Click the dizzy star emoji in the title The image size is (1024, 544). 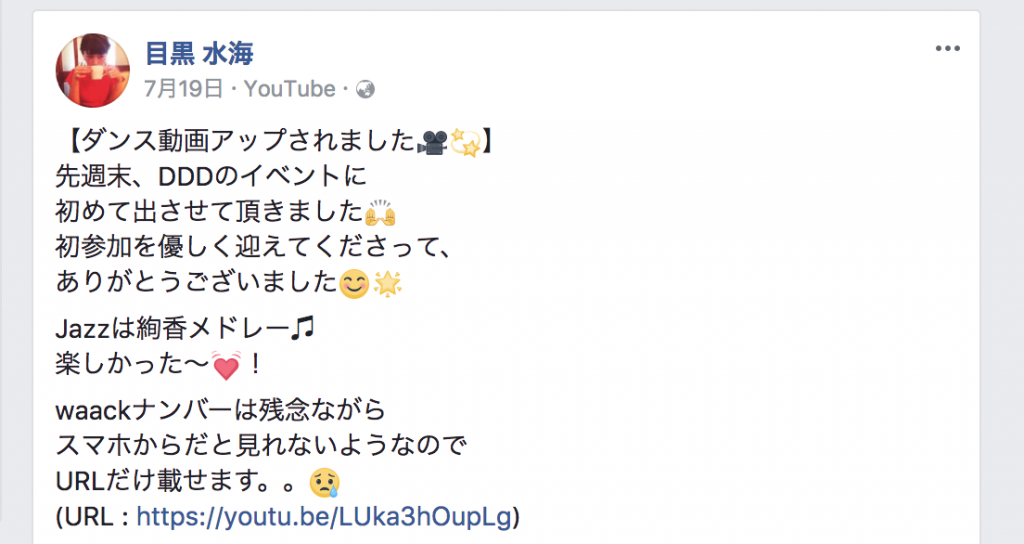(x=466, y=142)
